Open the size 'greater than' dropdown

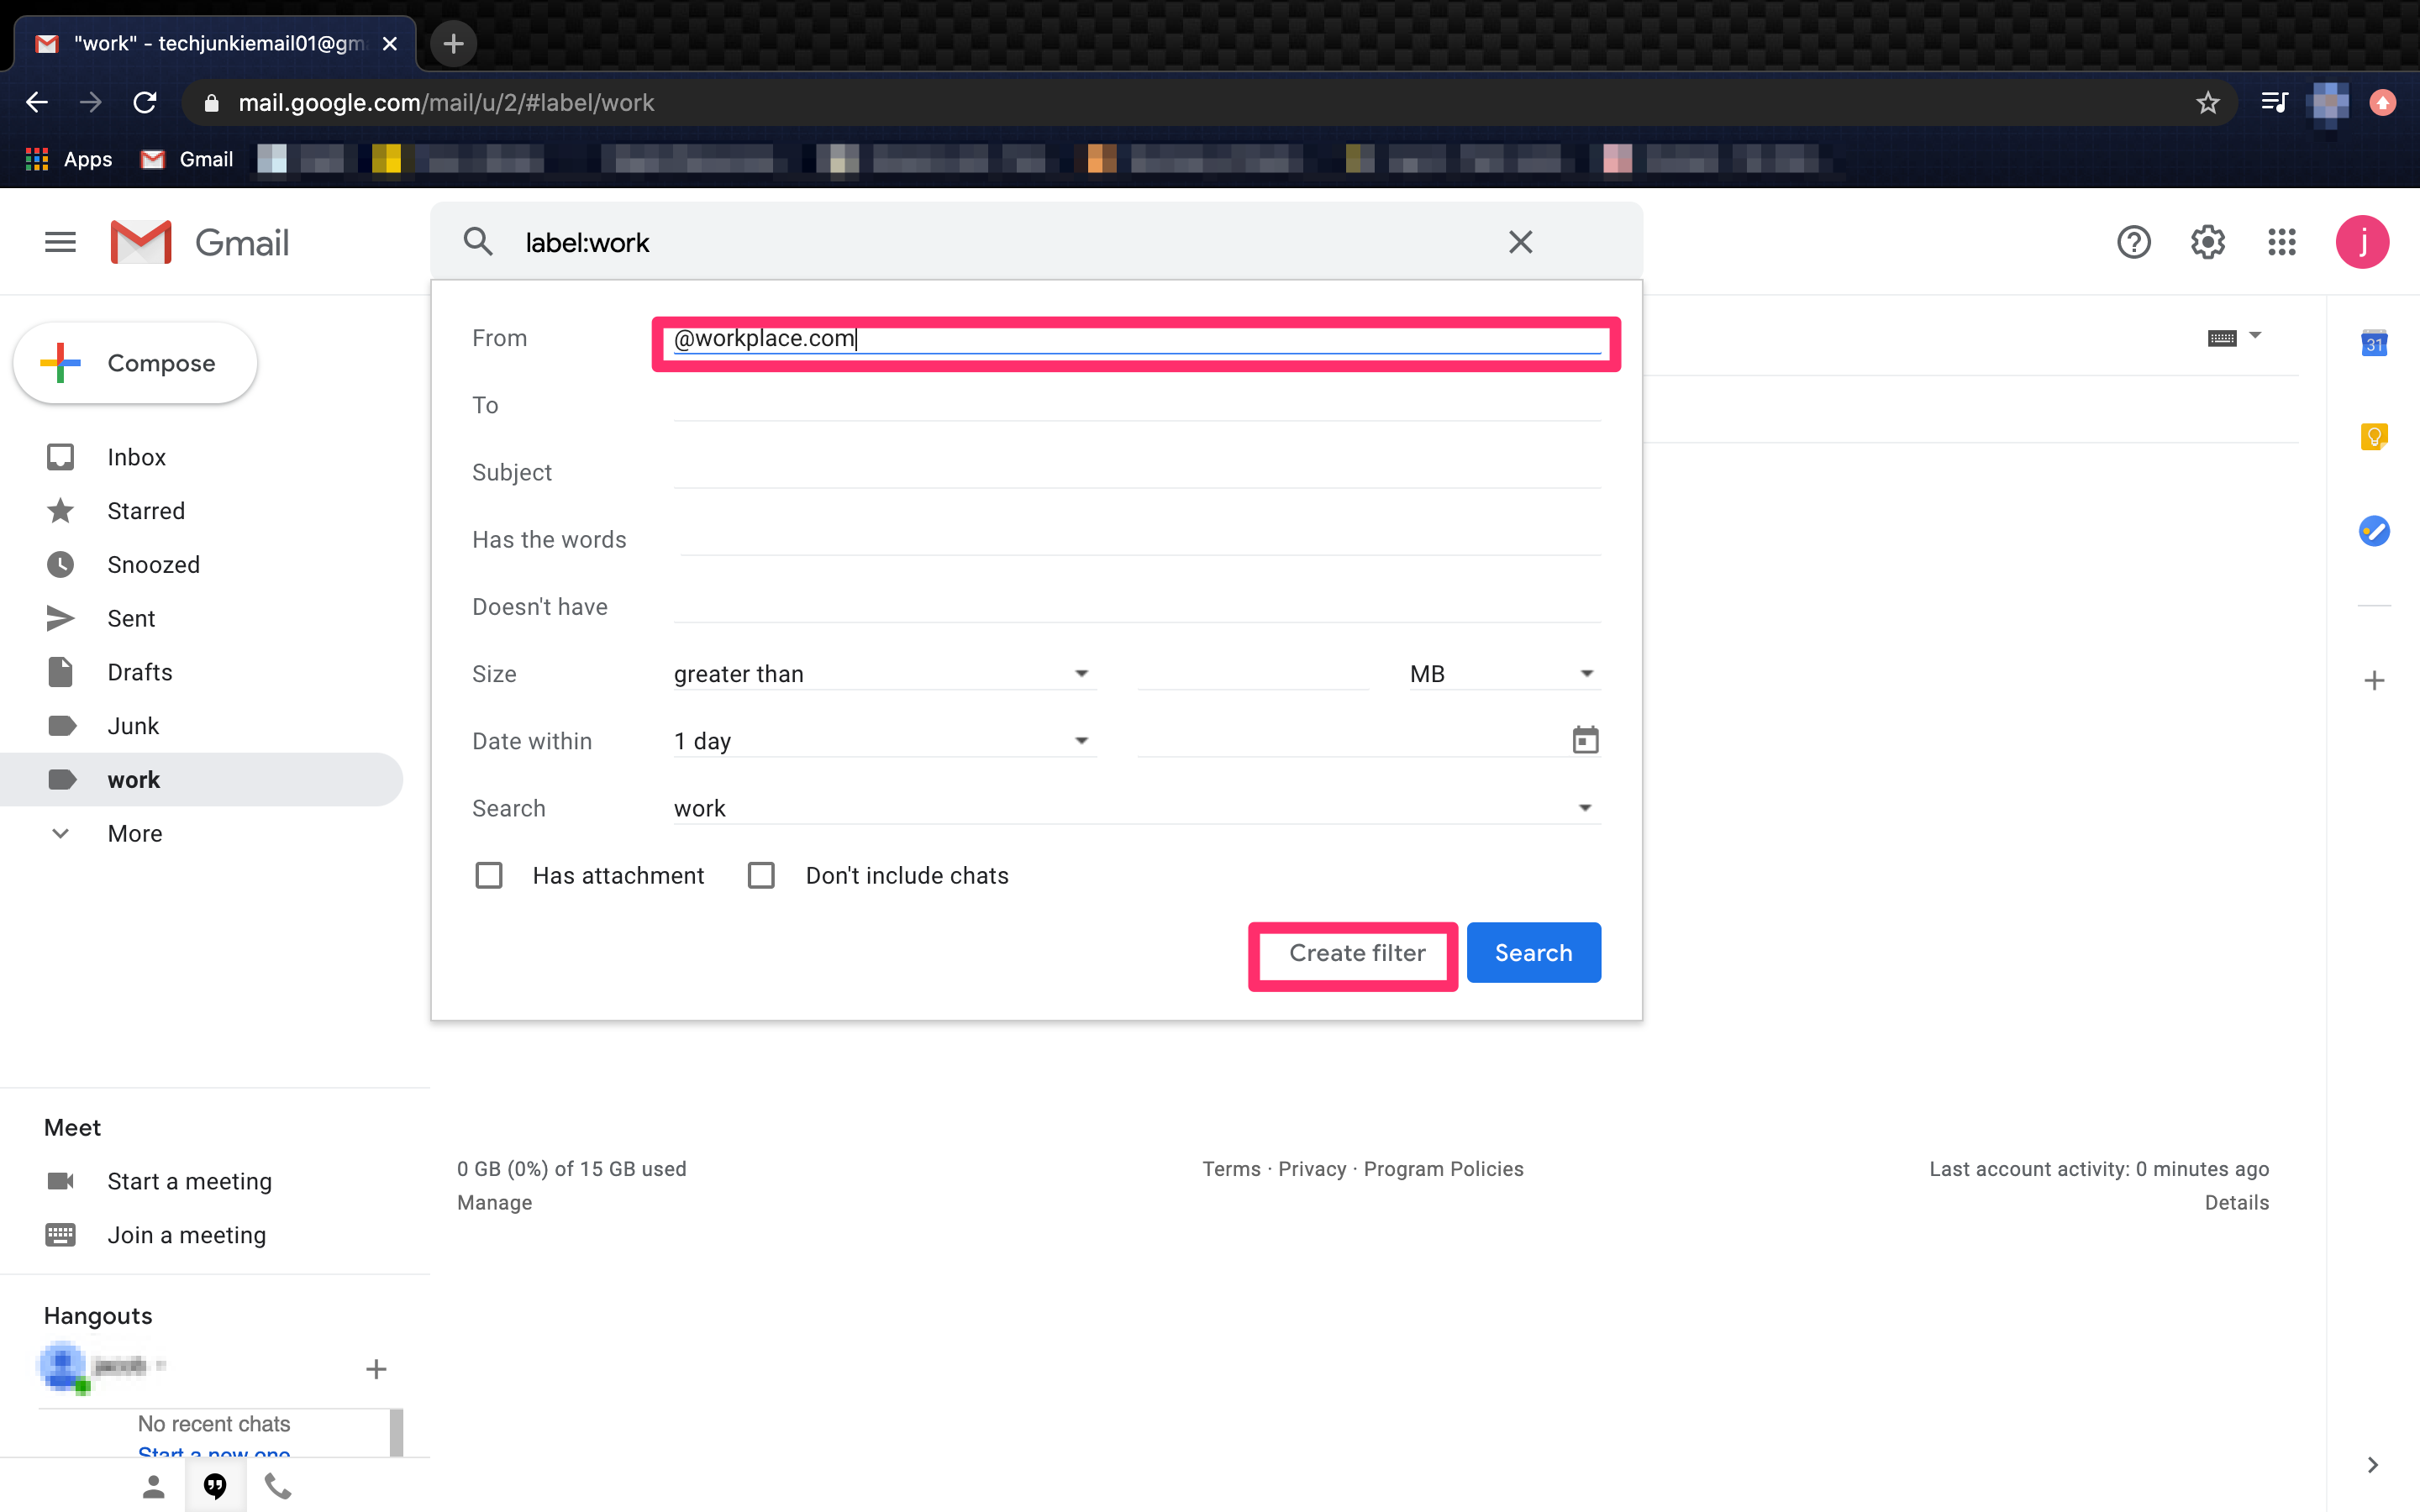point(883,674)
